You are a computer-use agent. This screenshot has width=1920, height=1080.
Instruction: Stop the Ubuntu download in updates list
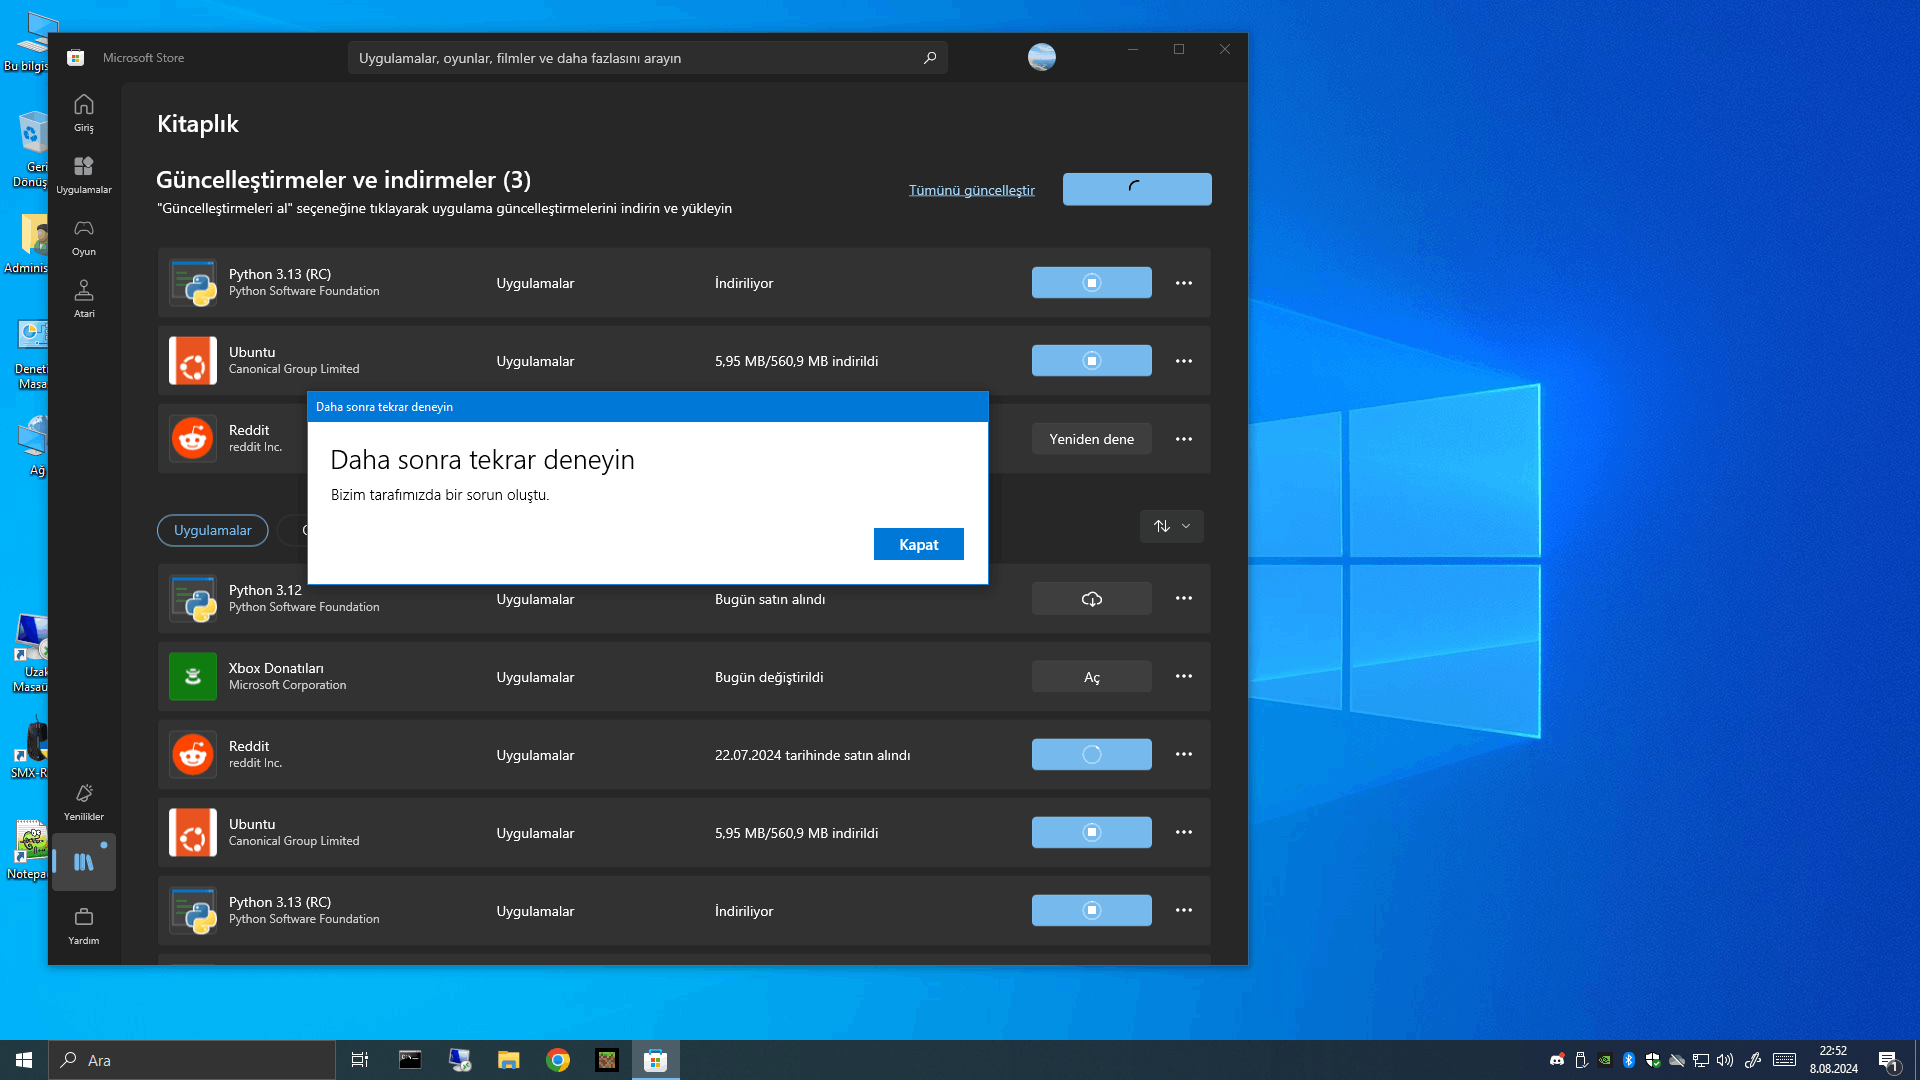coord(1091,361)
